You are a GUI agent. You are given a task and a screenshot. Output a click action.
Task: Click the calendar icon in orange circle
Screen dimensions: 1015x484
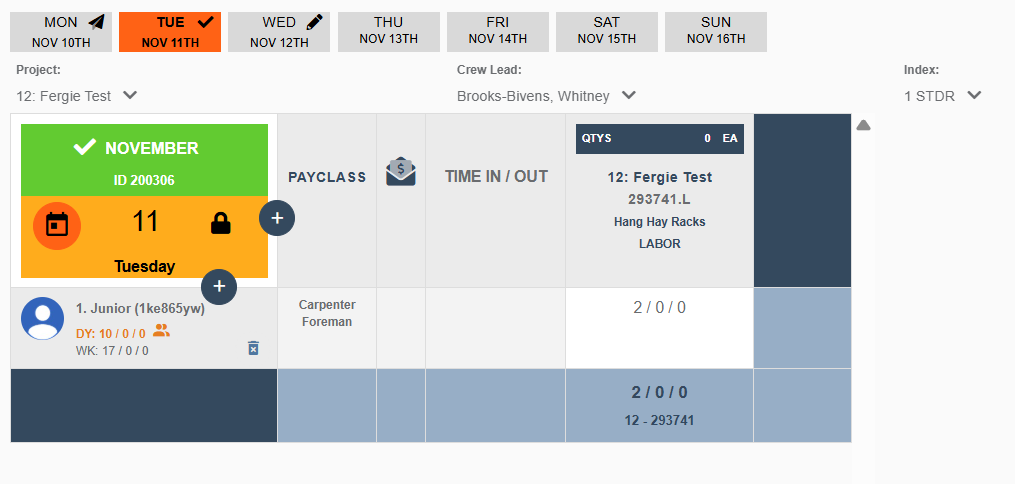pos(57,223)
